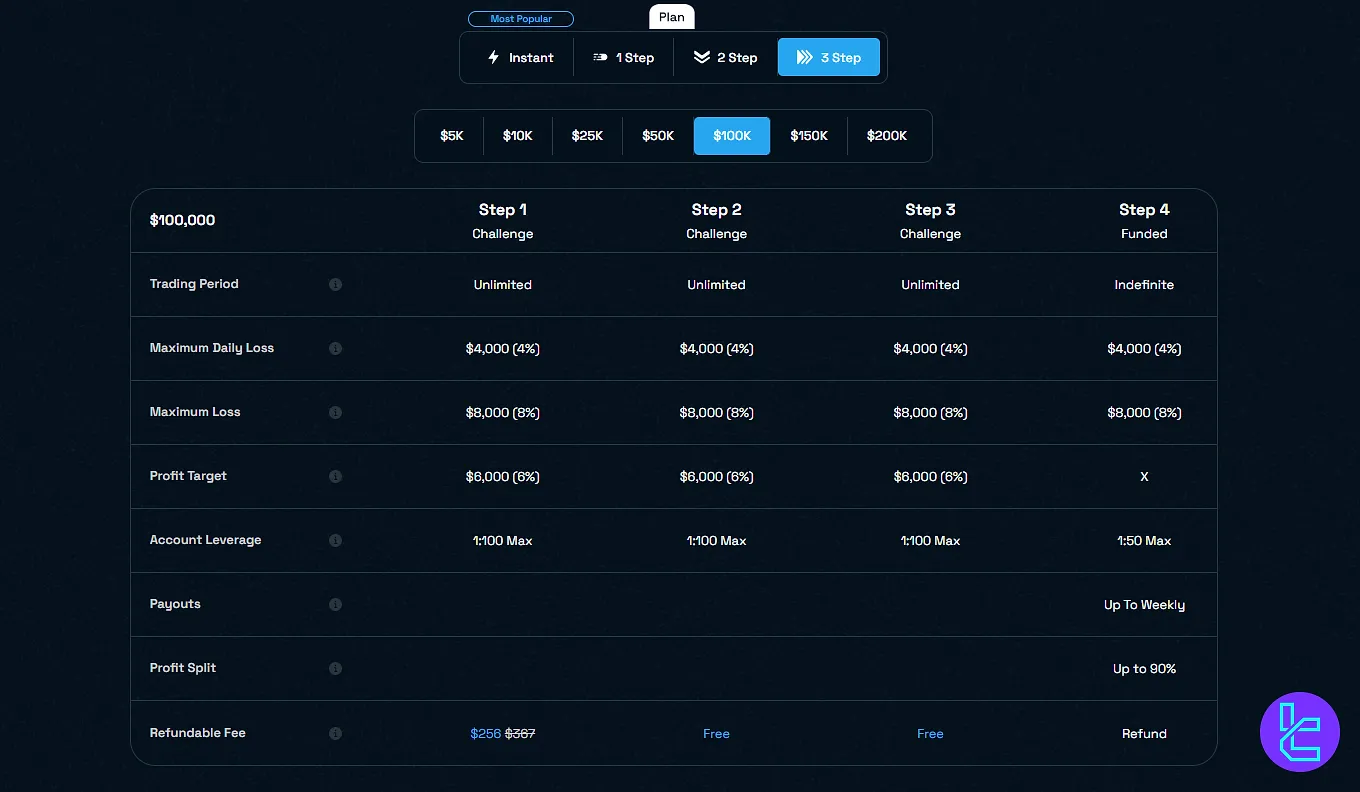Switch to the 1 Step plan
The width and height of the screenshot is (1360, 792).
point(624,58)
